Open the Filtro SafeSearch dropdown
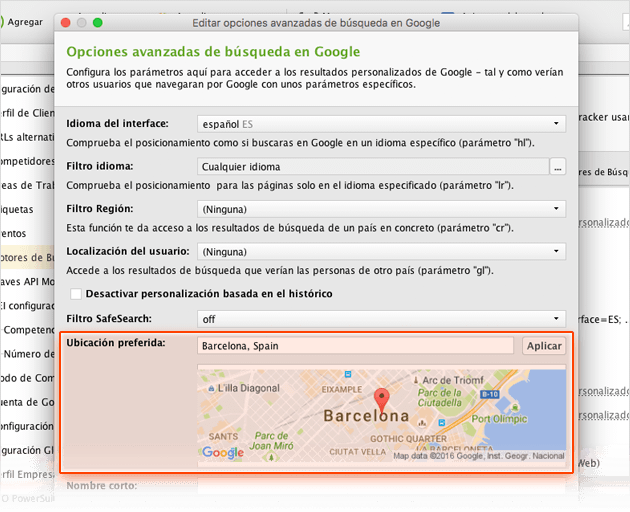 click(x=381, y=319)
